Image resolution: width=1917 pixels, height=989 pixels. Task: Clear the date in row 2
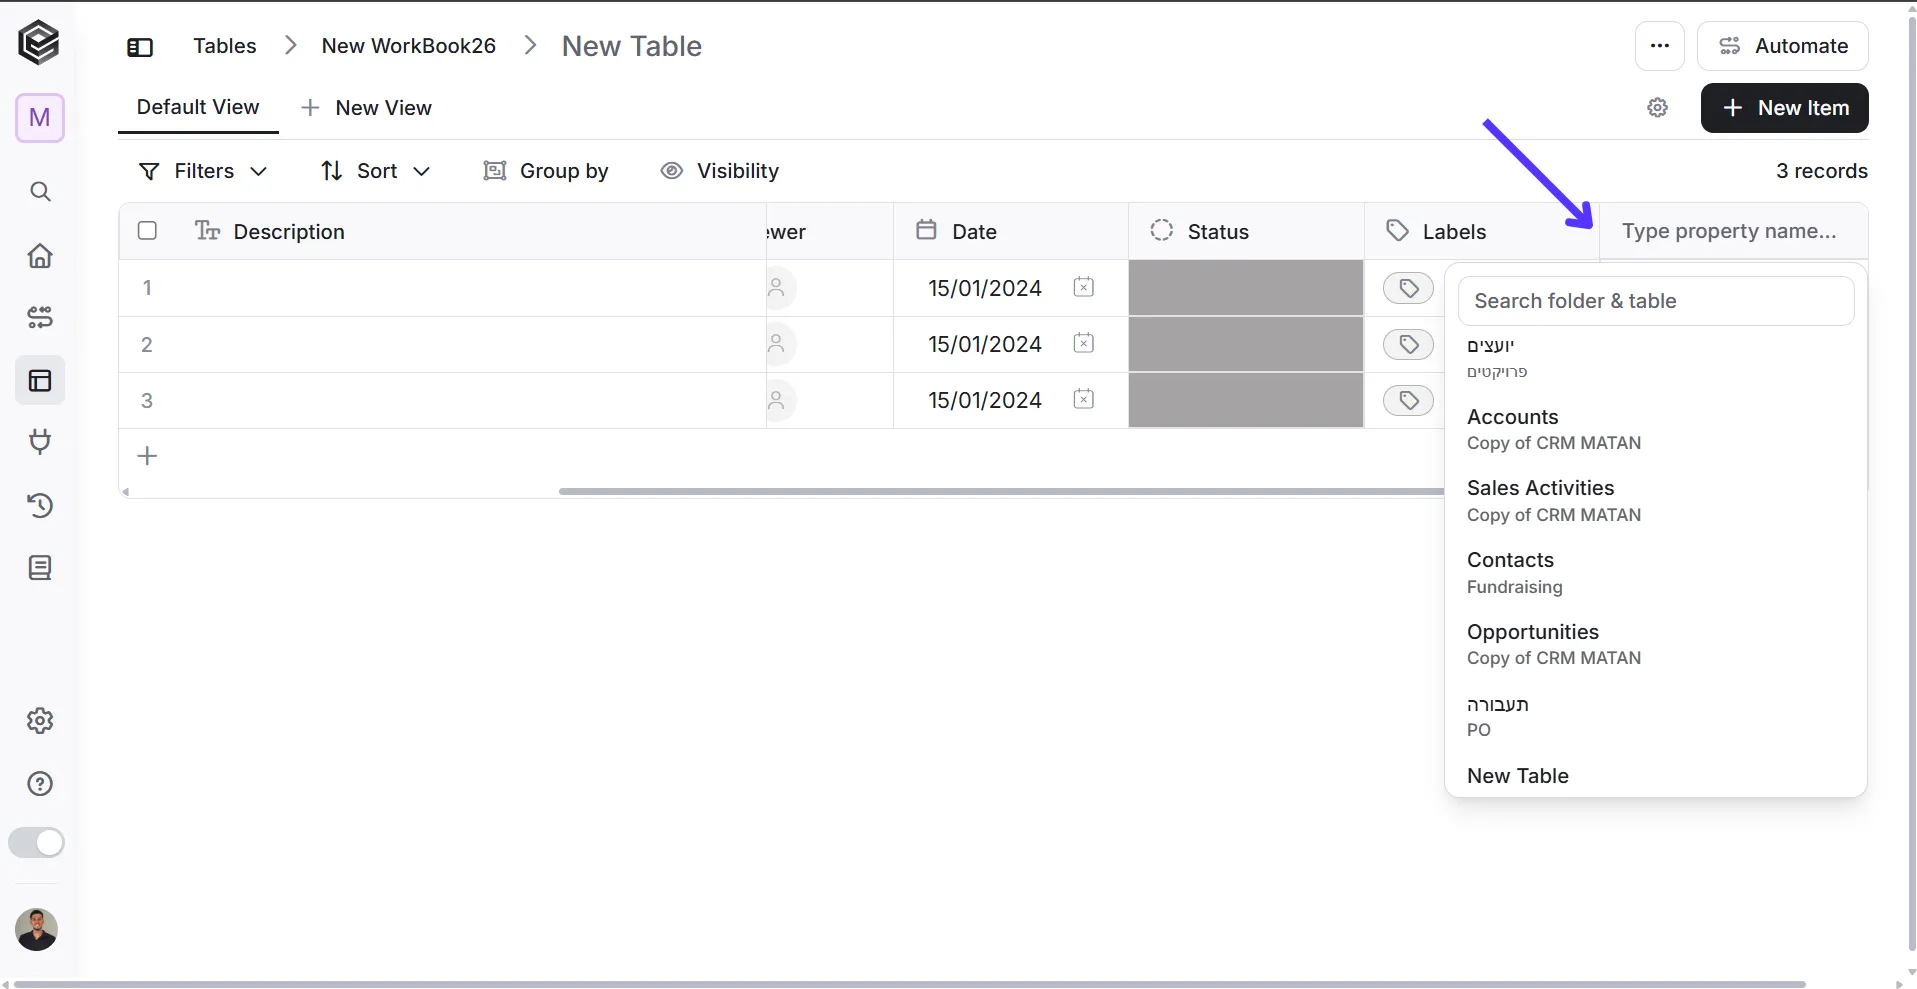coord(1084,343)
